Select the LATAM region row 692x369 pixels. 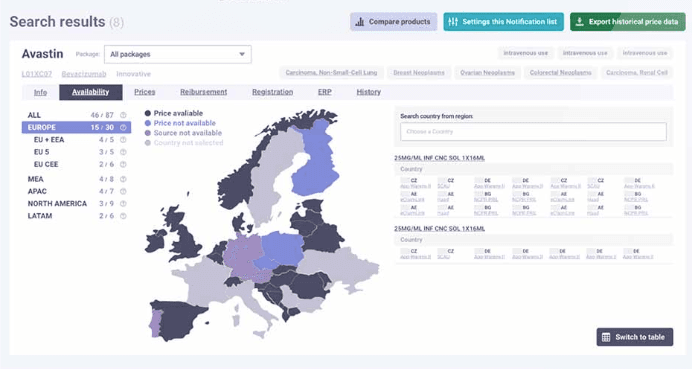76,216
